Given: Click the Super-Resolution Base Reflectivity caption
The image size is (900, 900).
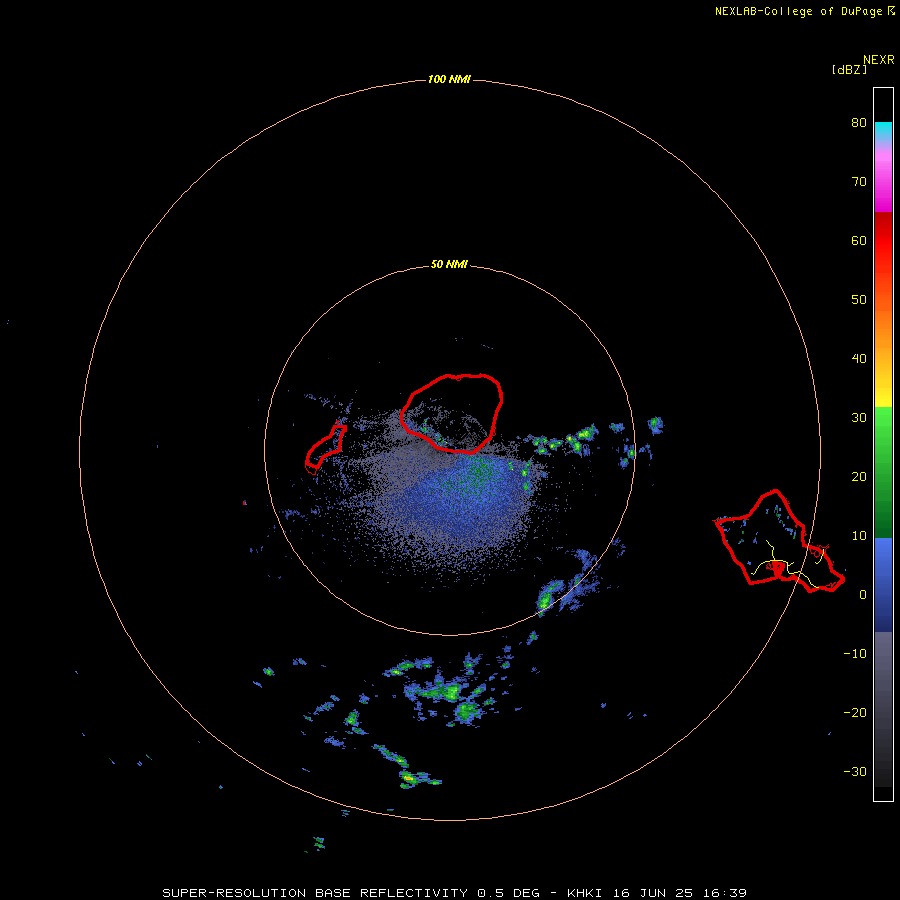Looking at the screenshot, I should click(x=455, y=893).
